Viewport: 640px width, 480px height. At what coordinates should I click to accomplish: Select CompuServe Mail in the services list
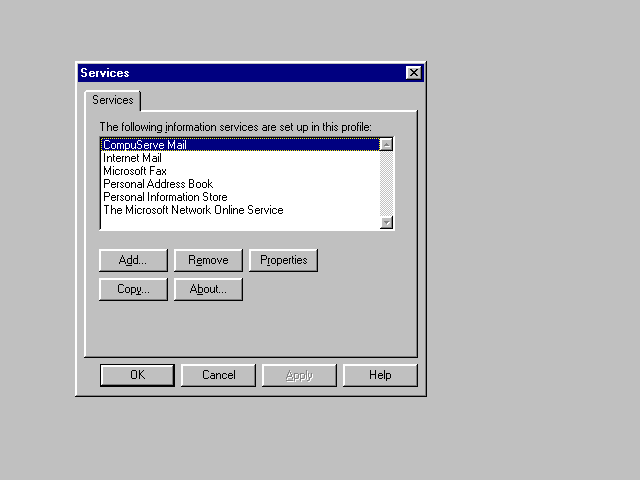[145, 145]
